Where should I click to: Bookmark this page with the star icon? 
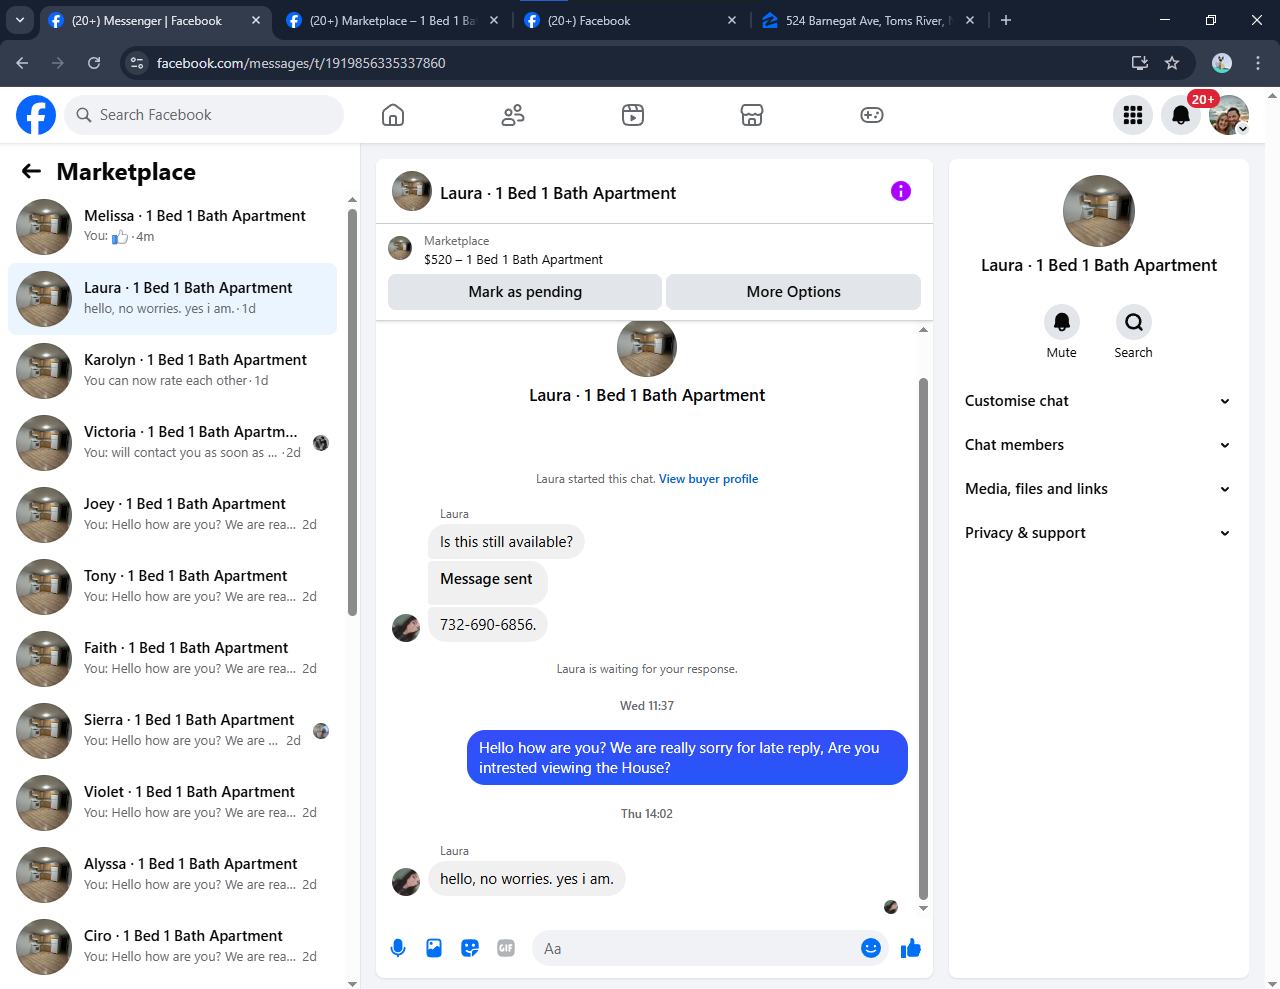pyautogui.click(x=1172, y=63)
